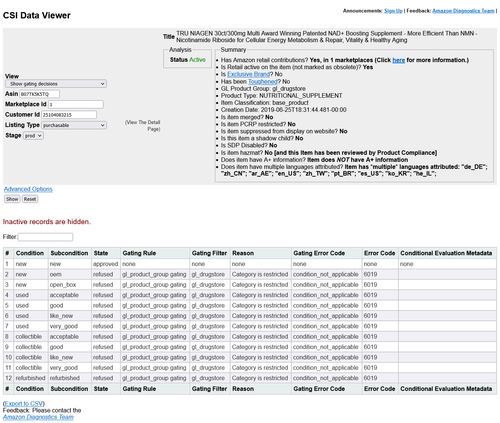Viewport: 500px width, 423px height.
Task: Click 'refurbished' condition cell in row 12
Action: (30, 378)
